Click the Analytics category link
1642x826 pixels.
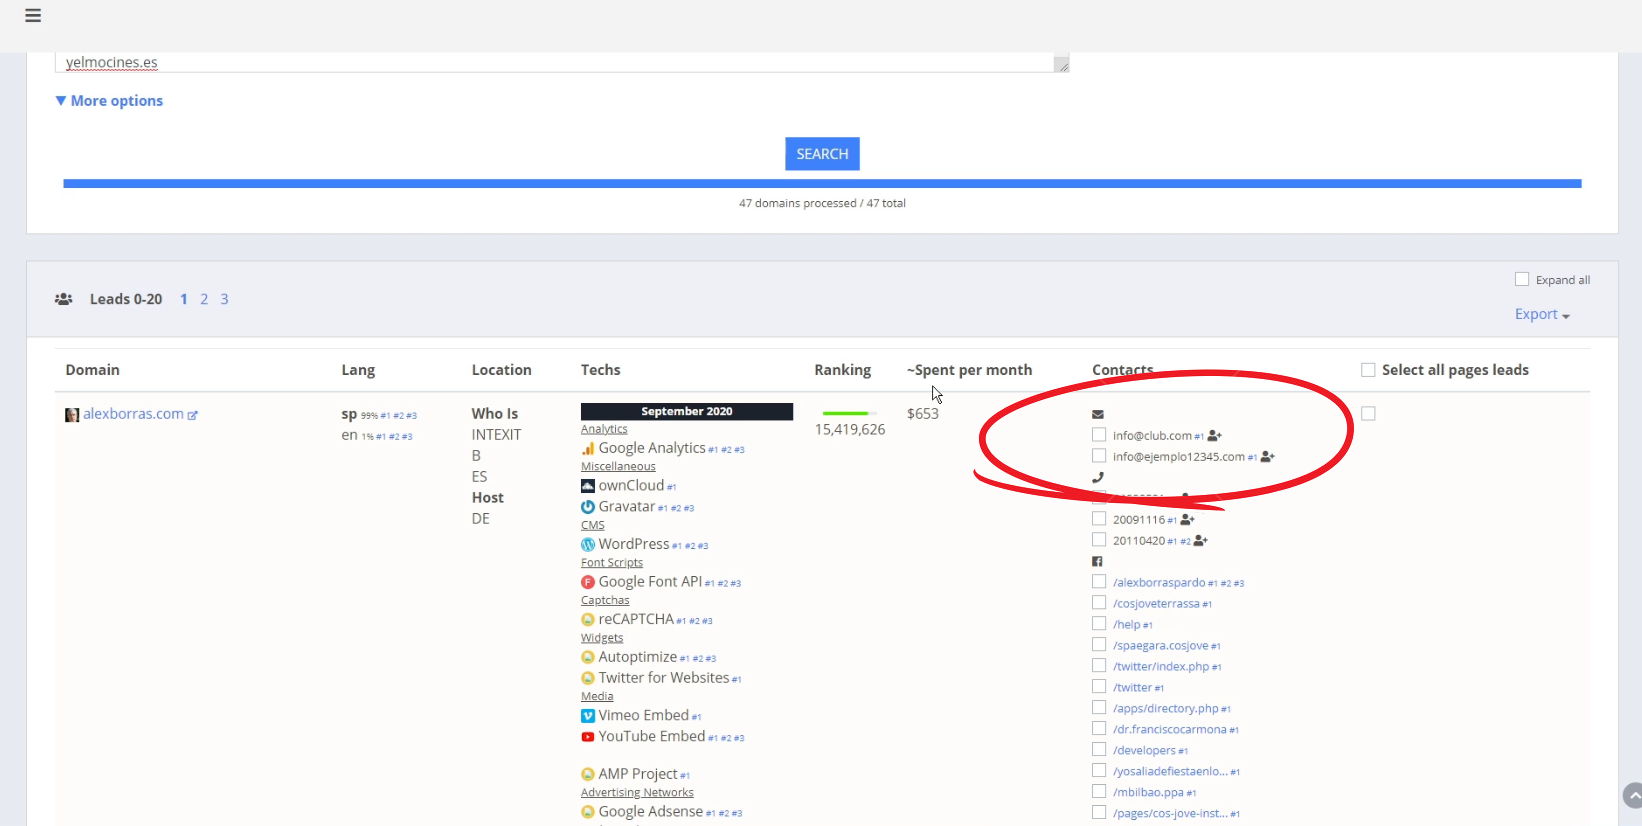pyautogui.click(x=604, y=429)
